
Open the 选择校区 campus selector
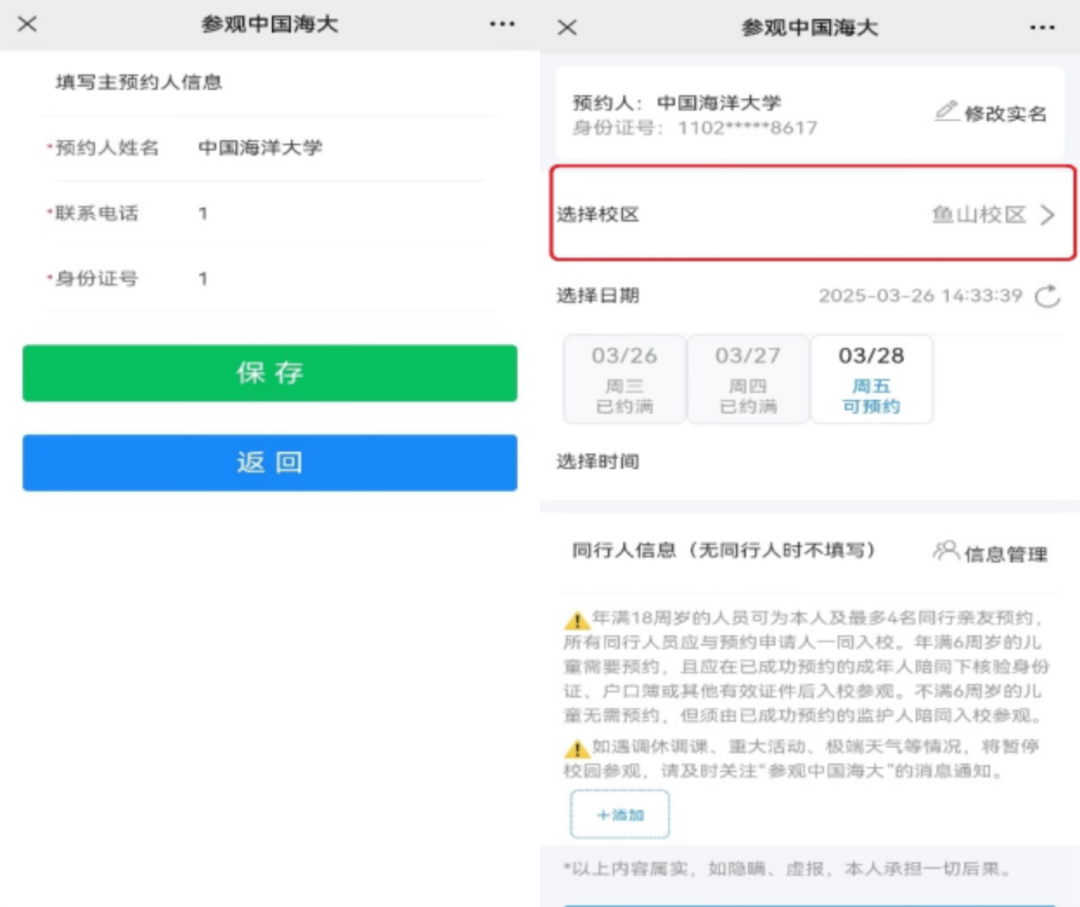pyautogui.click(x=813, y=213)
